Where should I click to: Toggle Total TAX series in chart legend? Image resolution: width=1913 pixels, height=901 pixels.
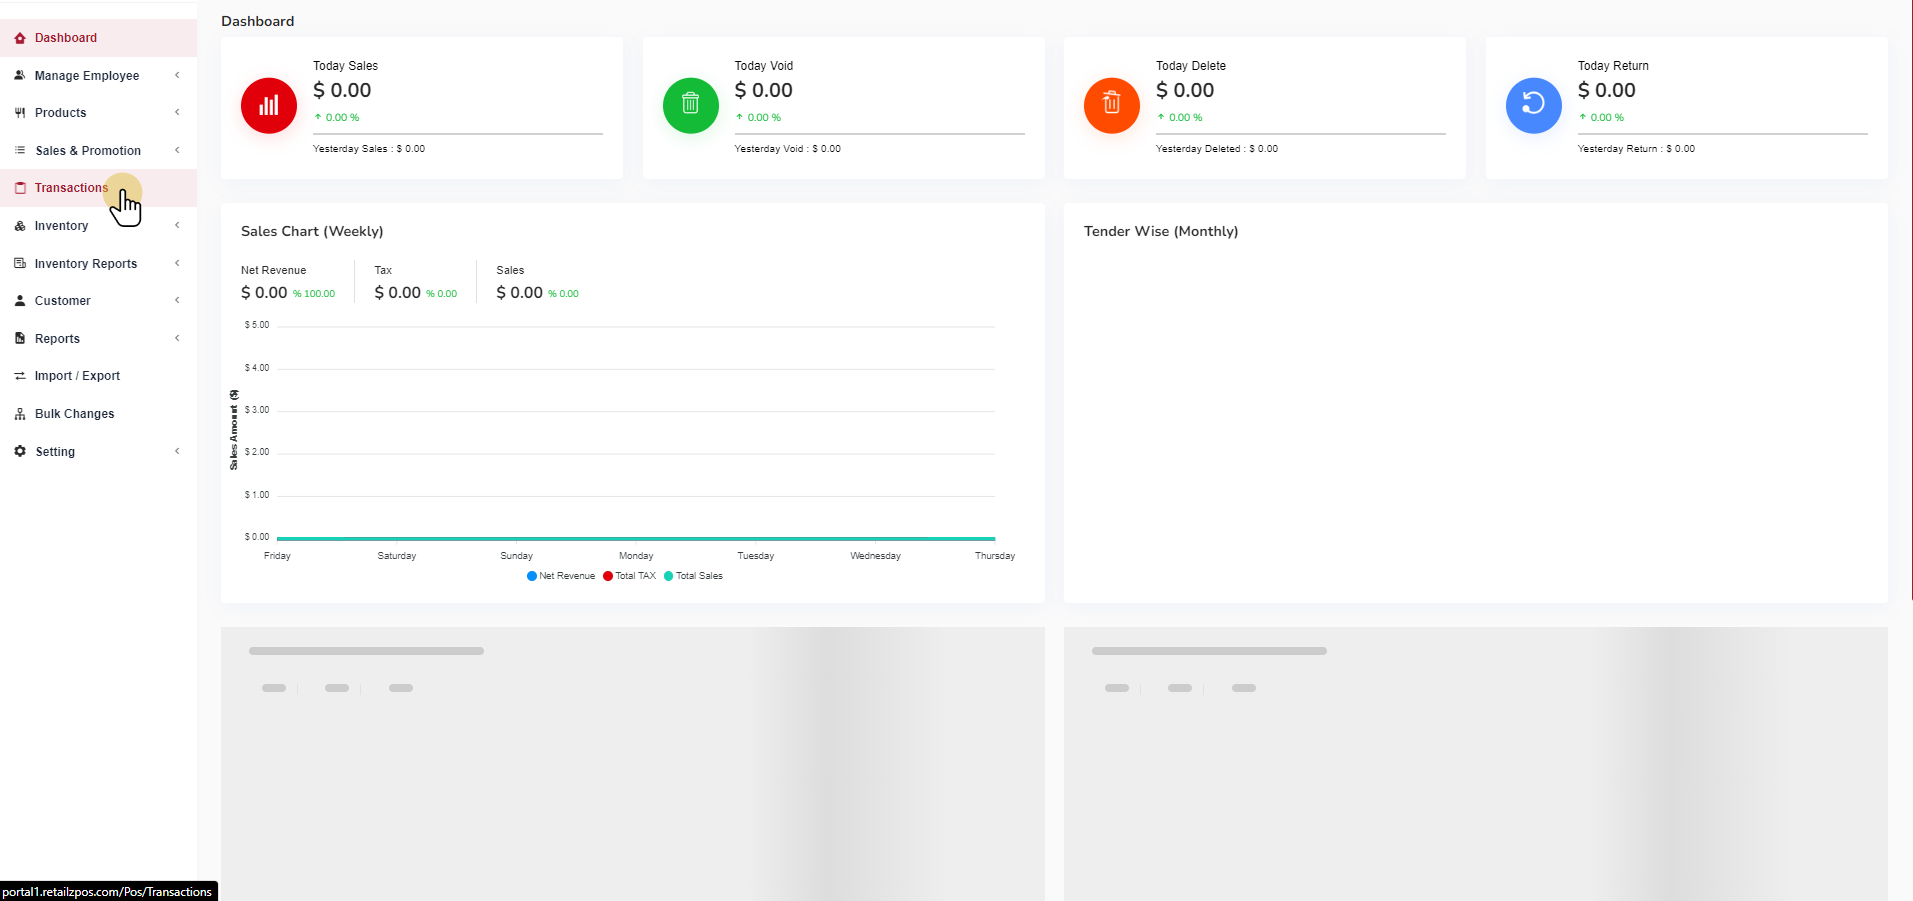630,576
